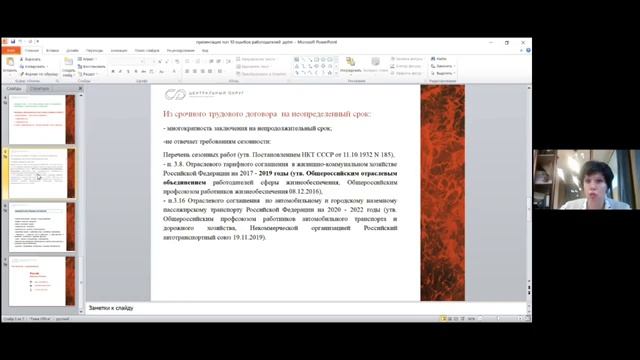The height and width of the screenshot is (360, 640).
Task: Click the notes field 'Заметки к слайду'
Action: coord(306,308)
